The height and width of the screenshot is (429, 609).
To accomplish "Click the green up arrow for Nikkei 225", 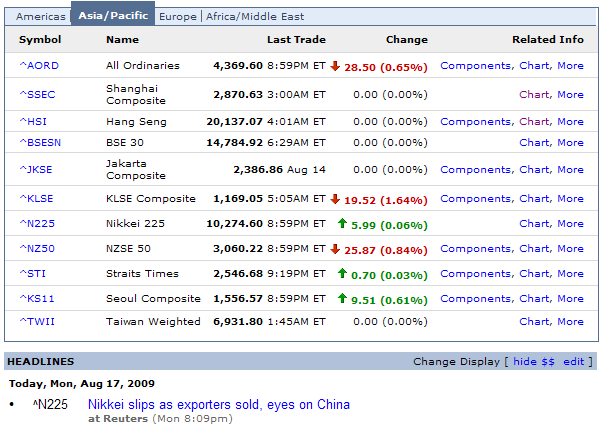I will click(342, 223).
